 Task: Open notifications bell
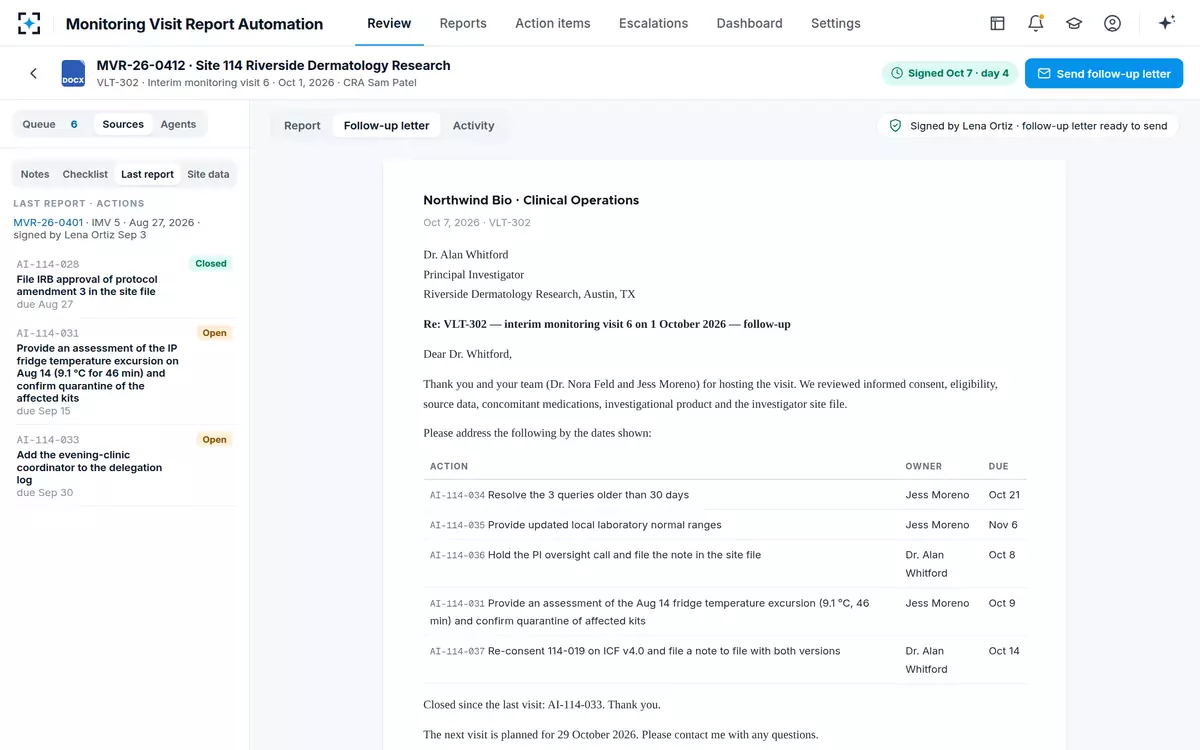pos(1036,23)
